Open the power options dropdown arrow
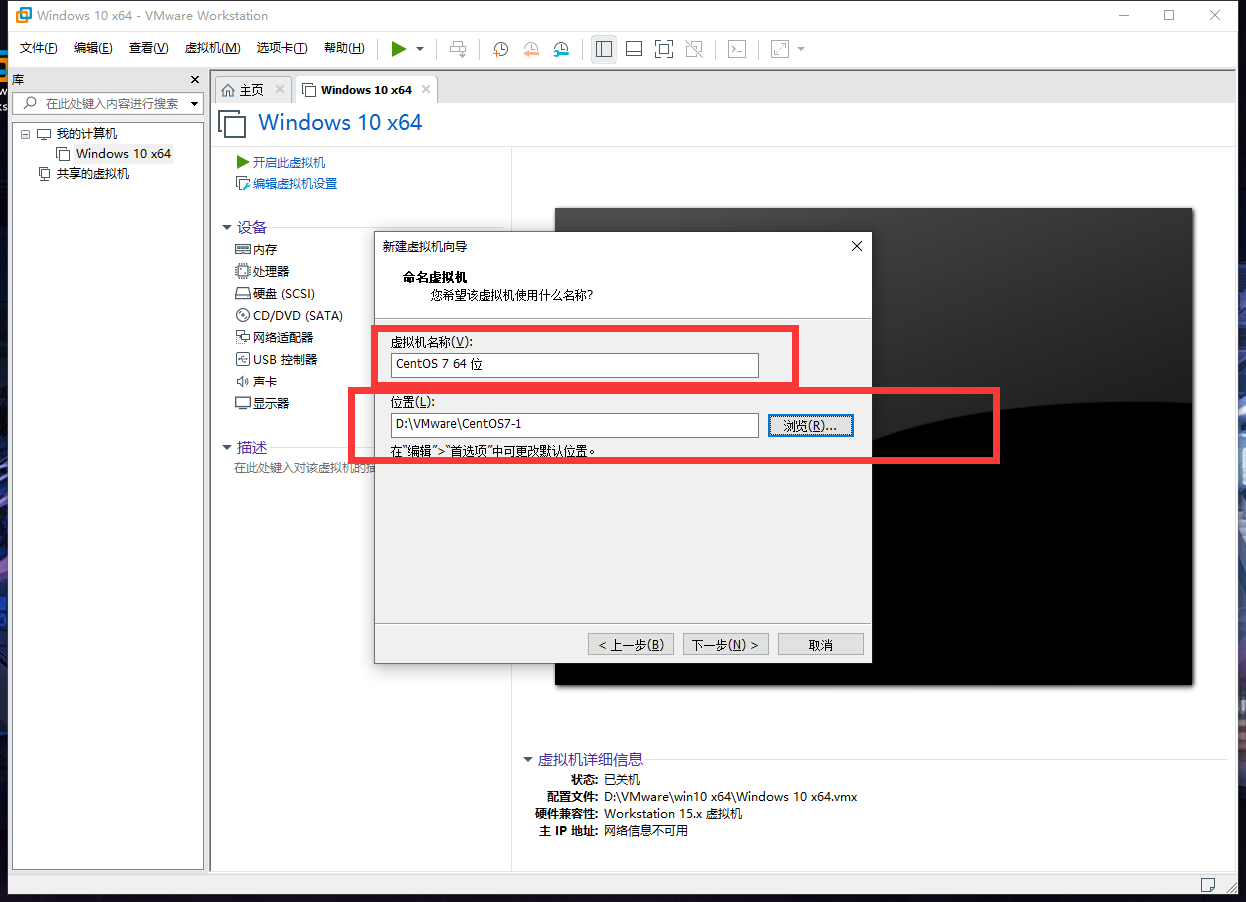 (420, 49)
